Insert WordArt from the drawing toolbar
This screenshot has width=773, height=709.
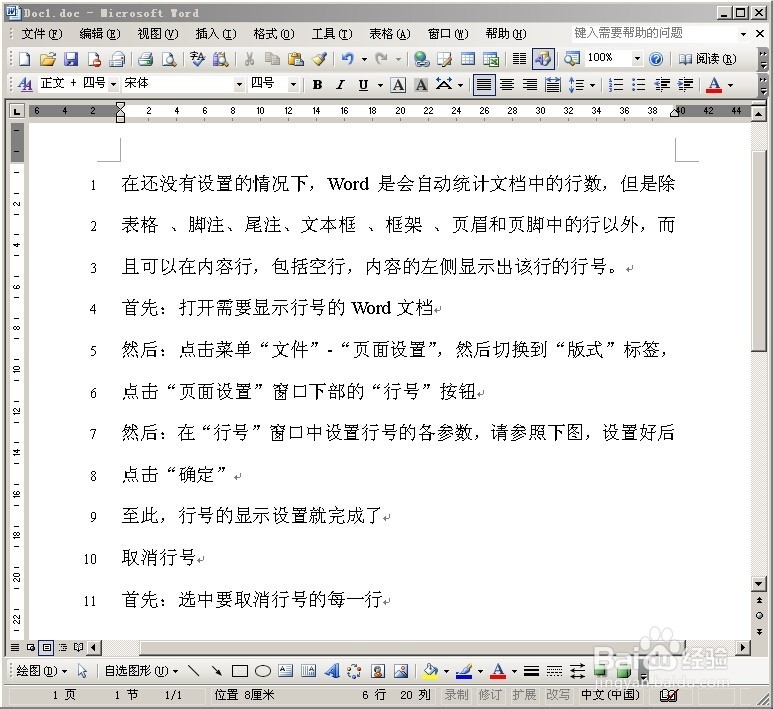tap(332, 671)
